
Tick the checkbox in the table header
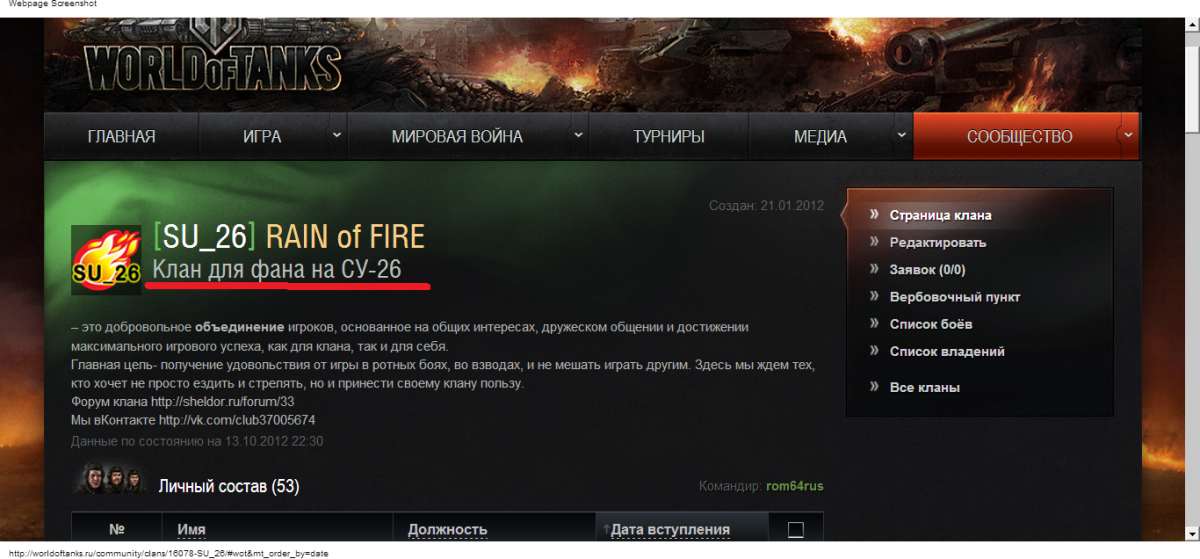[x=796, y=529]
